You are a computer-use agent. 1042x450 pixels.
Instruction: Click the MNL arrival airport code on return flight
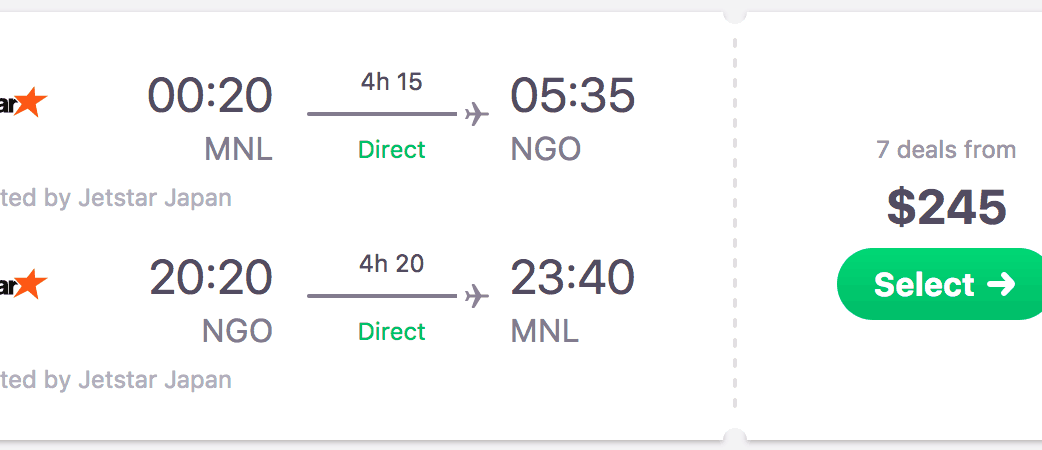click(545, 331)
